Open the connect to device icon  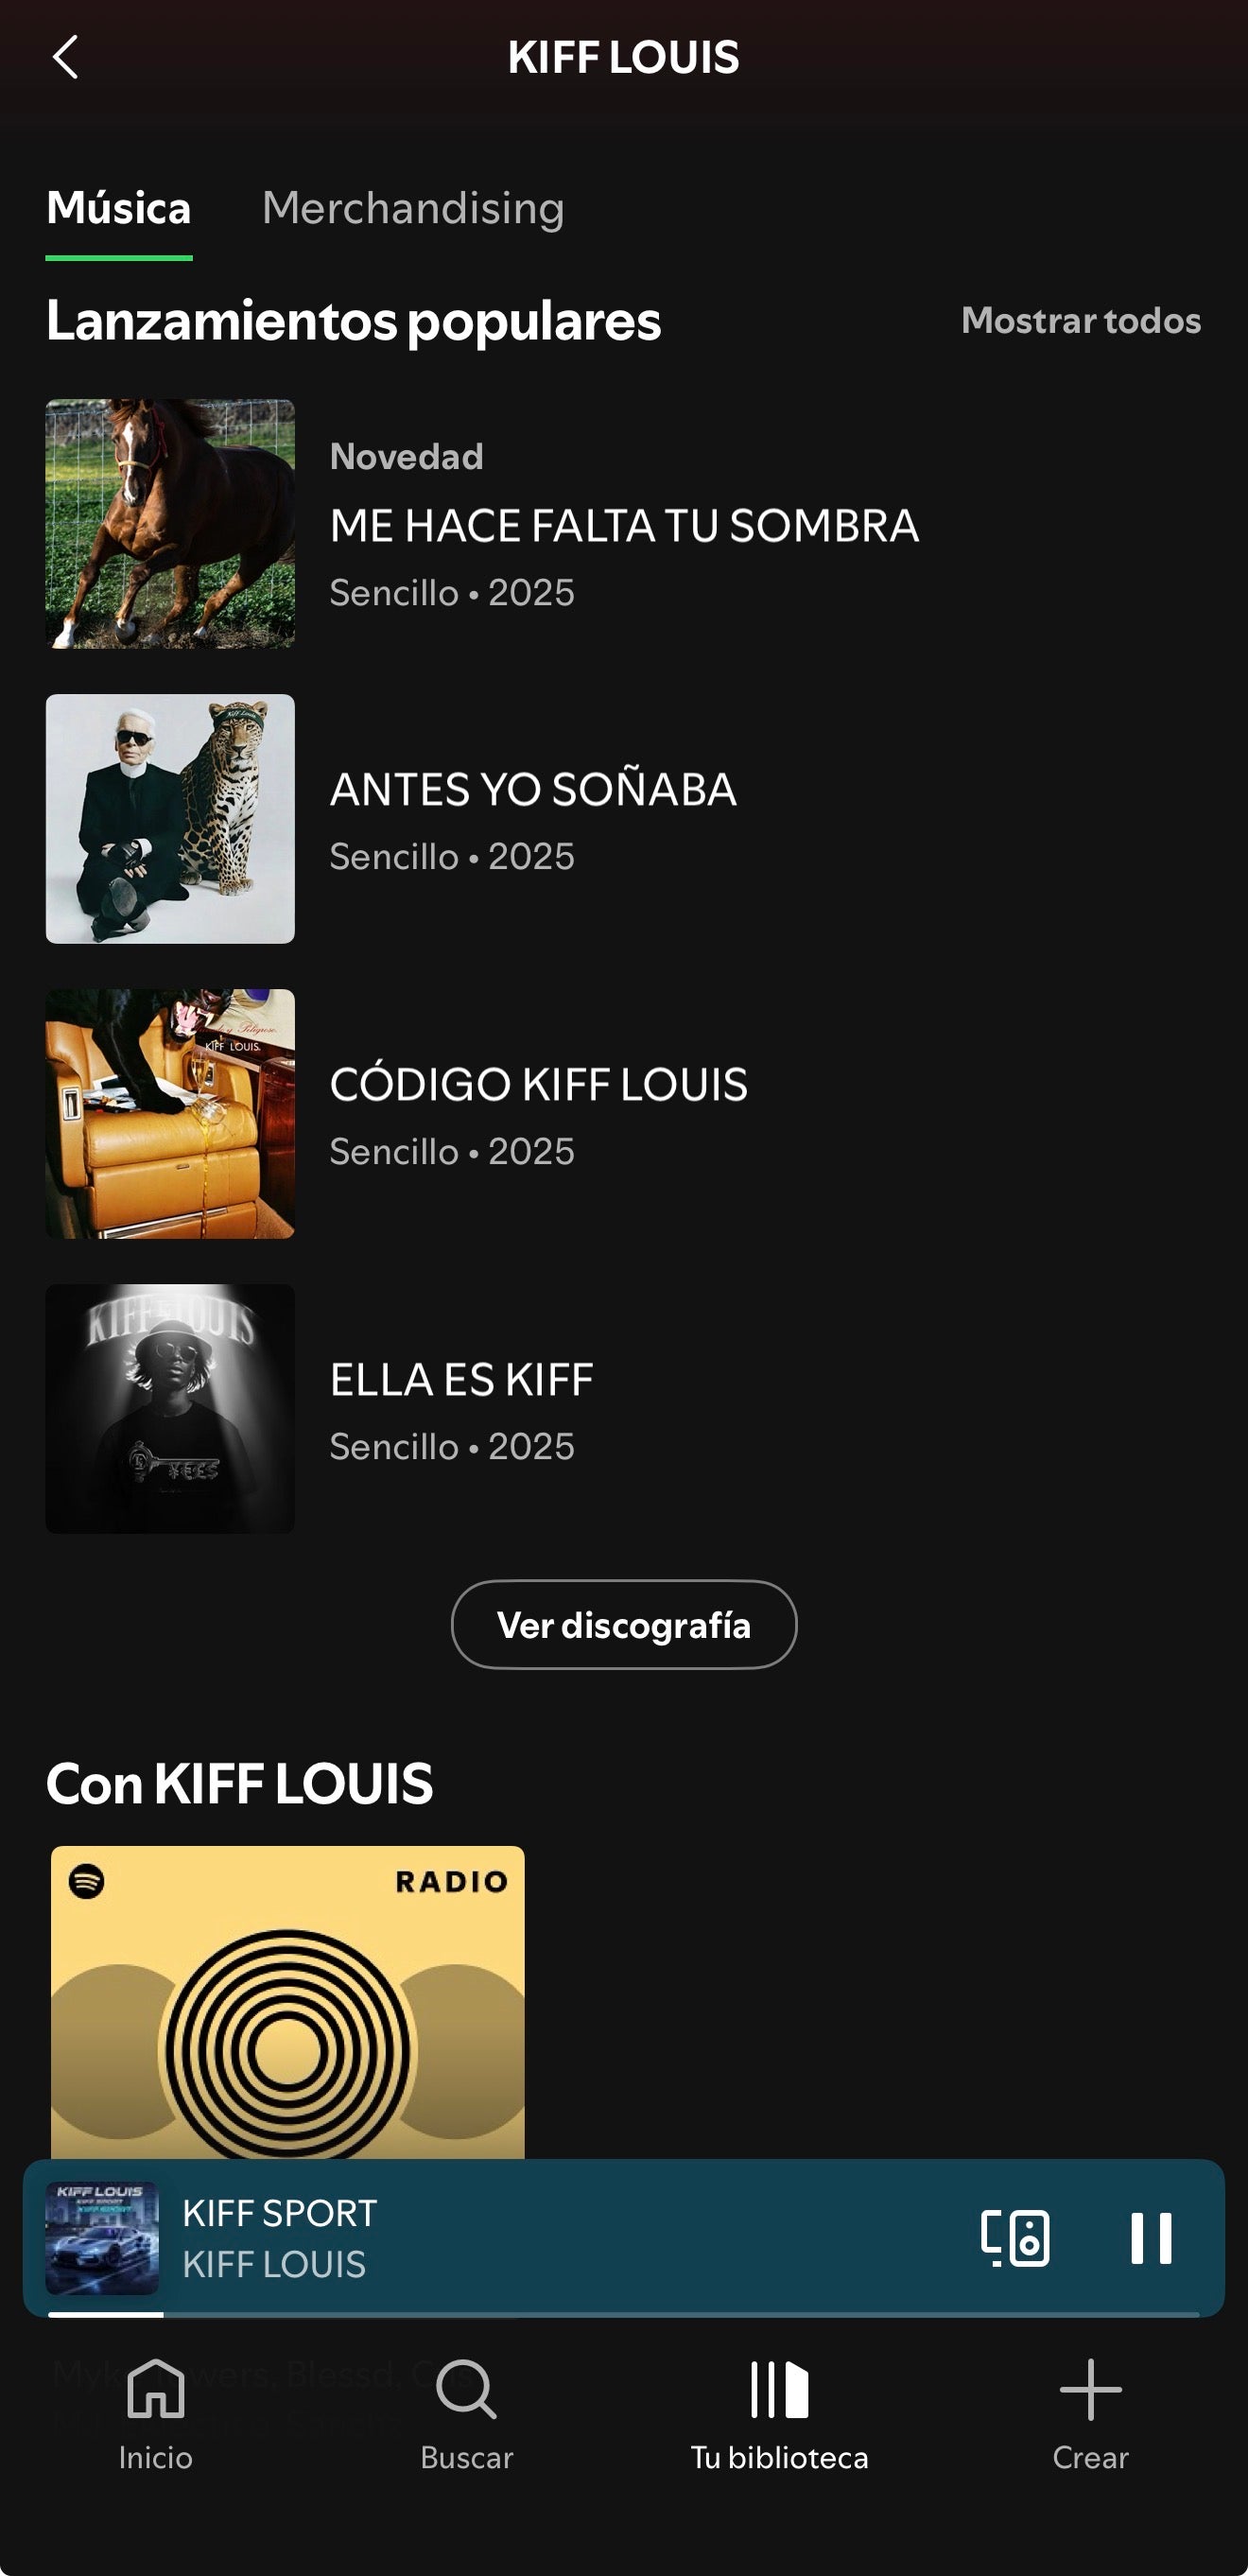(1015, 2237)
